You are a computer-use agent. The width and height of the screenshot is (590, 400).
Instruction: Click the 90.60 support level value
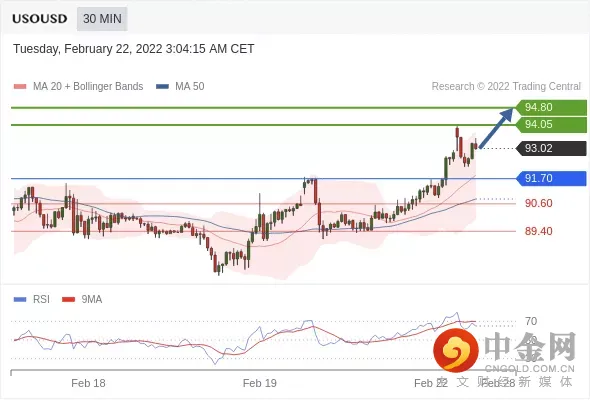coord(539,204)
